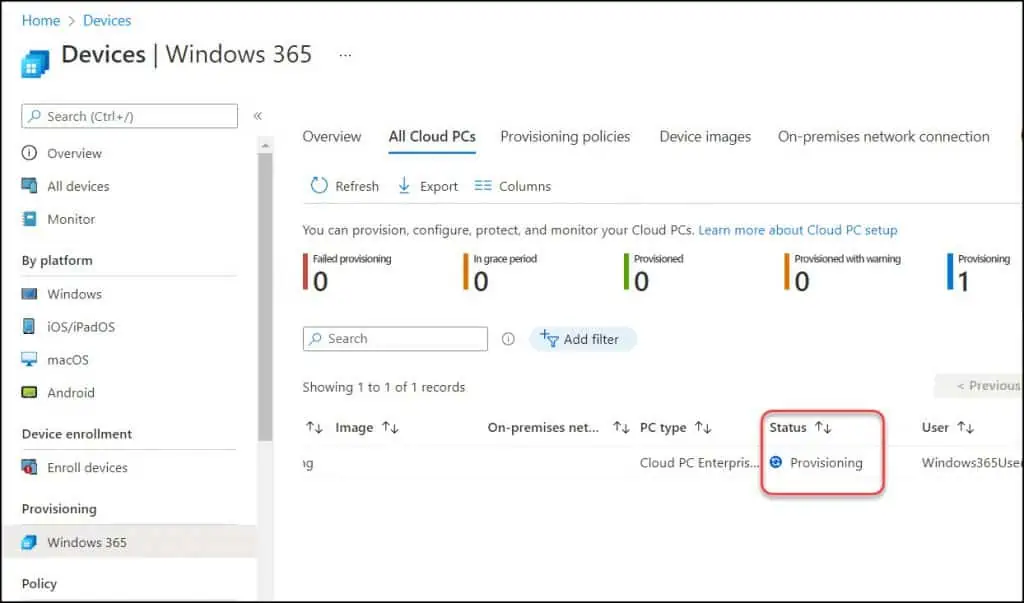Click the Enroll devices icon
This screenshot has width=1024, height=603.
point(29,467)
